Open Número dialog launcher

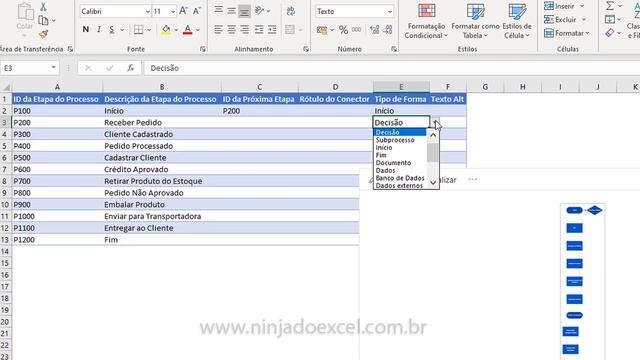394,49
